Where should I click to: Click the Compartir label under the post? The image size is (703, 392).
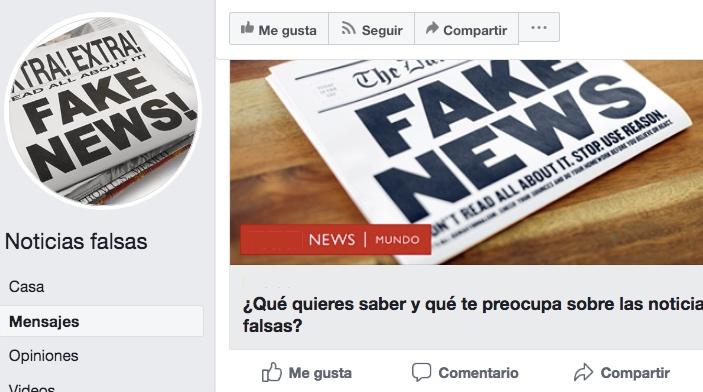point(635,373)
